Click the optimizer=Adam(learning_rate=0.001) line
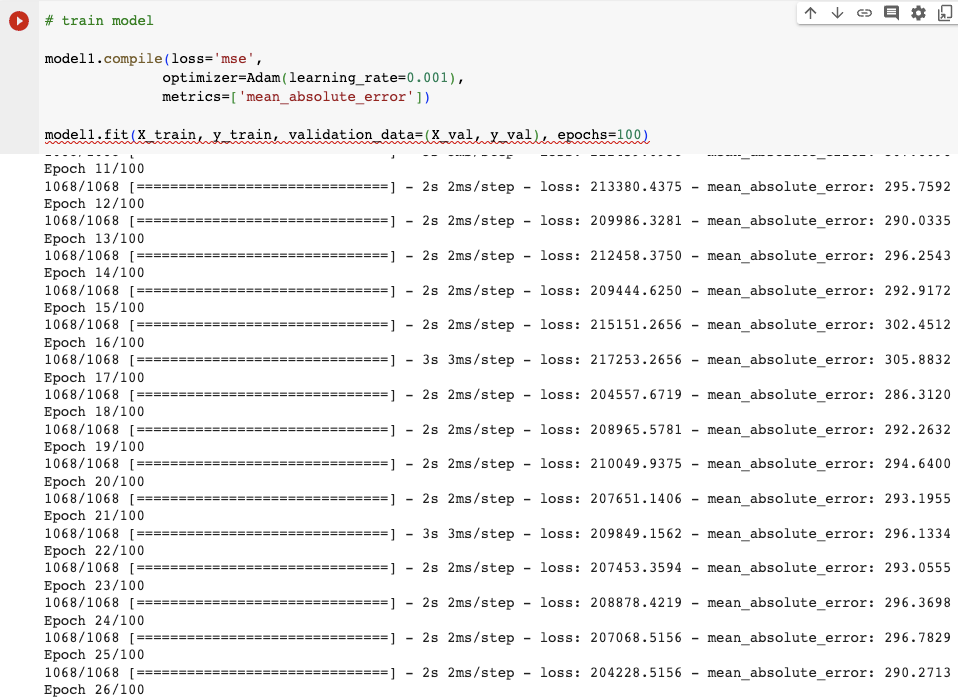The width and height of the screenshot is (958, 698). (313, 78)
